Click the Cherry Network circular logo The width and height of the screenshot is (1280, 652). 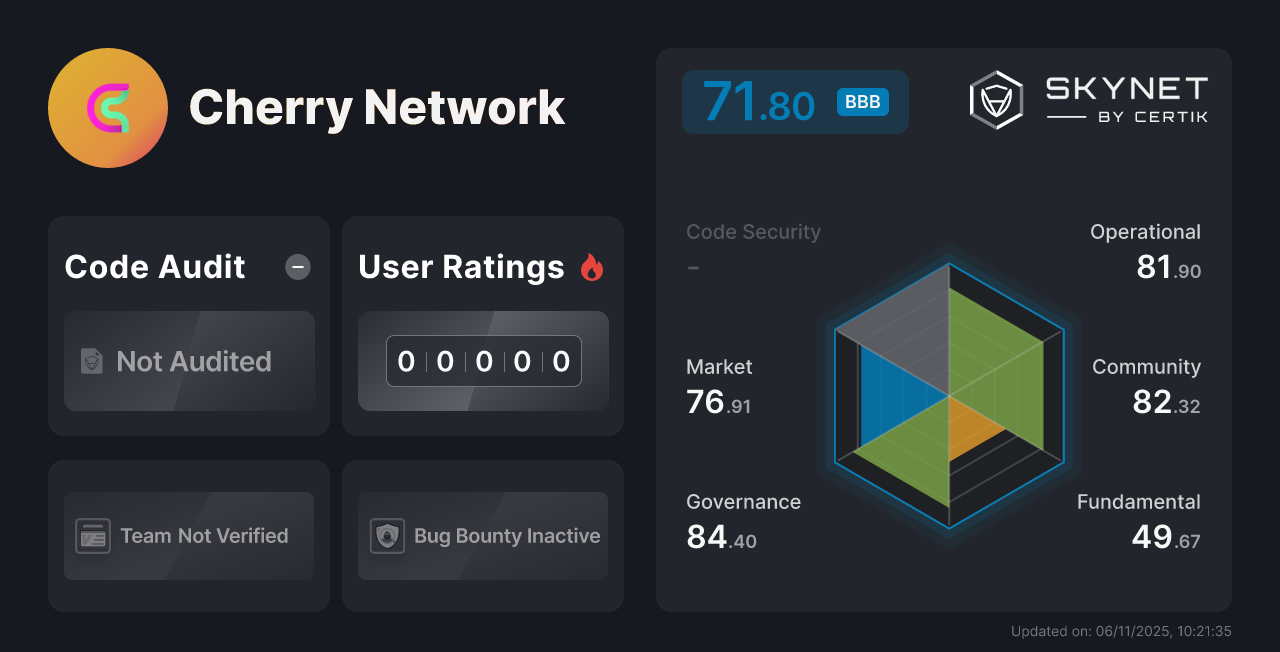pyautogui.click(x=107, y=107)
